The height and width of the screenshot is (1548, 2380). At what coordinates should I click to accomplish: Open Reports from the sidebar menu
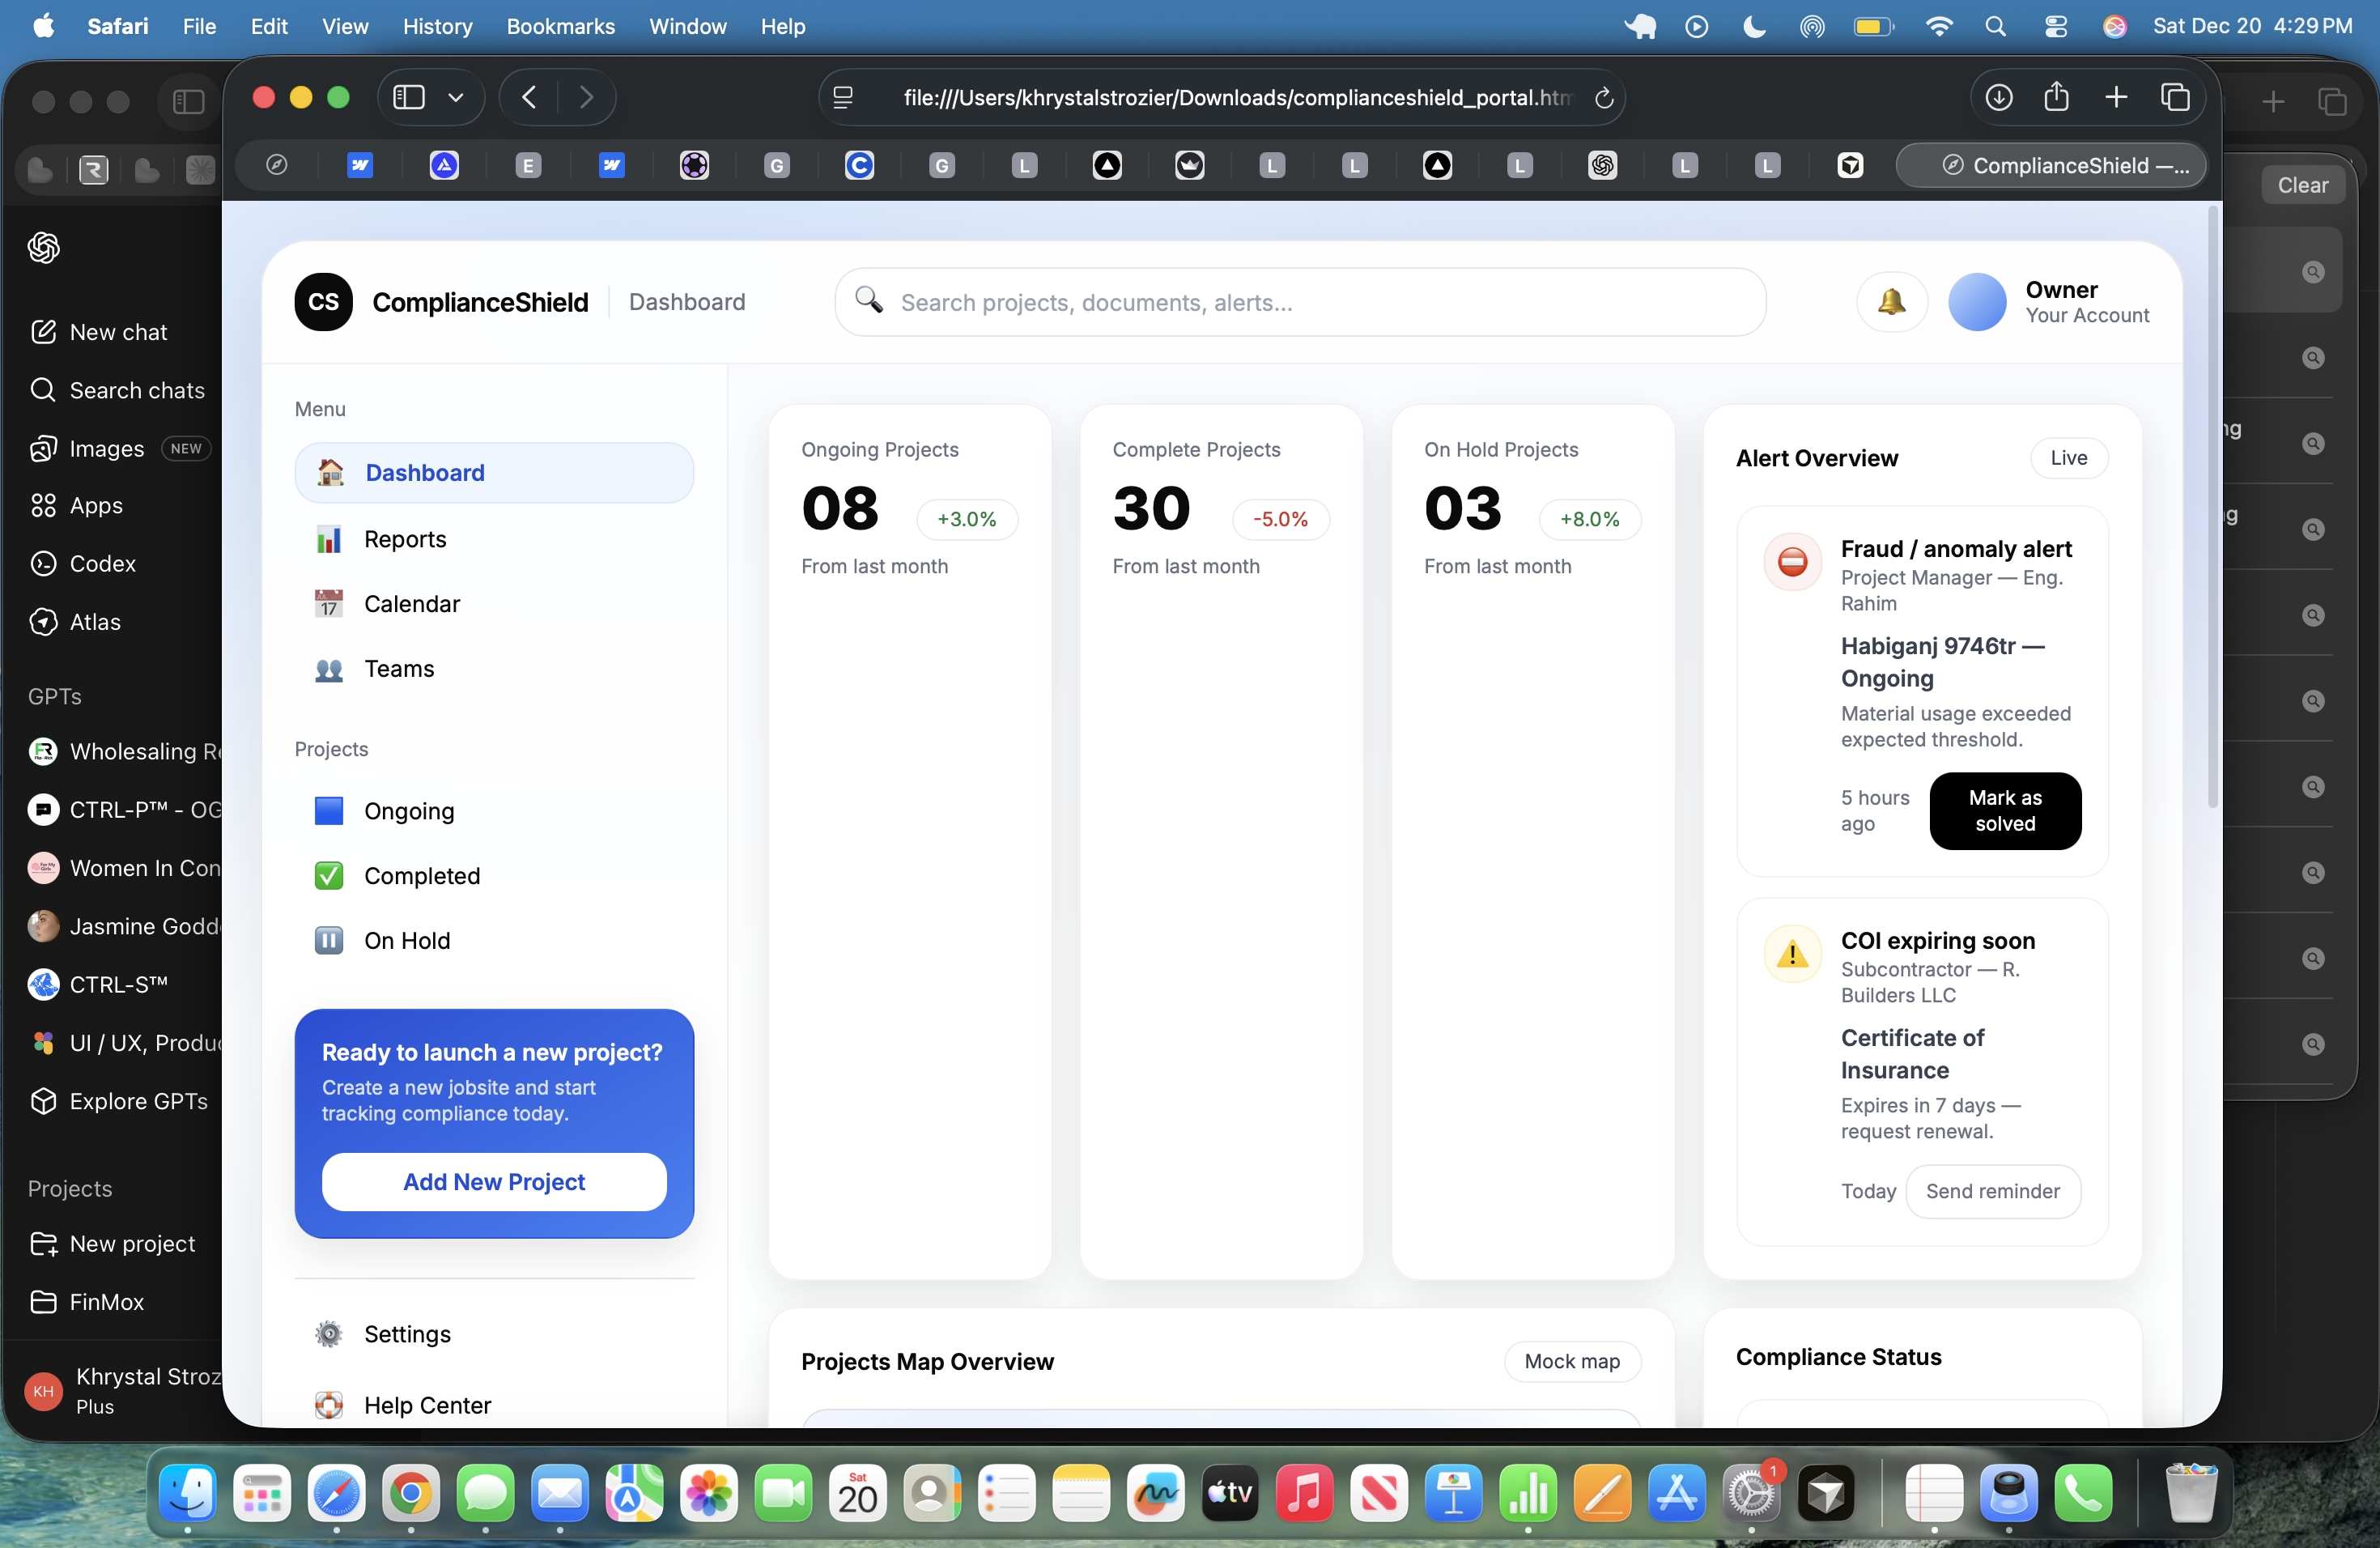(404, 539)
